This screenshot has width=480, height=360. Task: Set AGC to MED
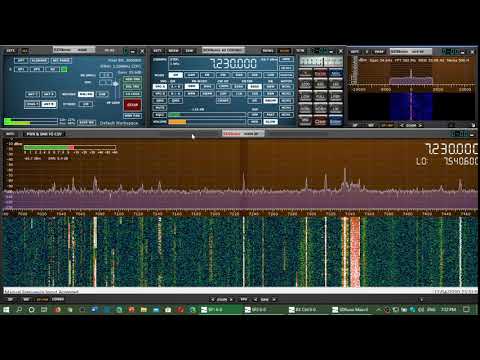pos(255,122)
